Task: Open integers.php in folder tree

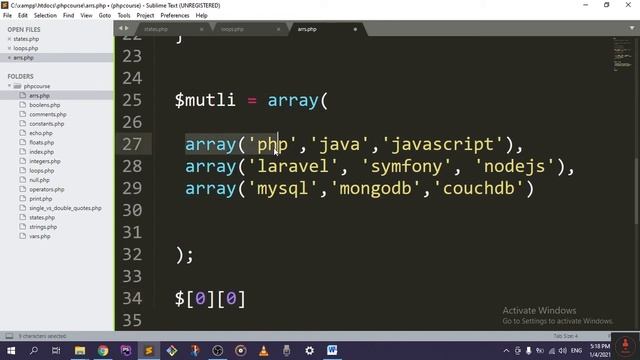Action: coord(45,161)
